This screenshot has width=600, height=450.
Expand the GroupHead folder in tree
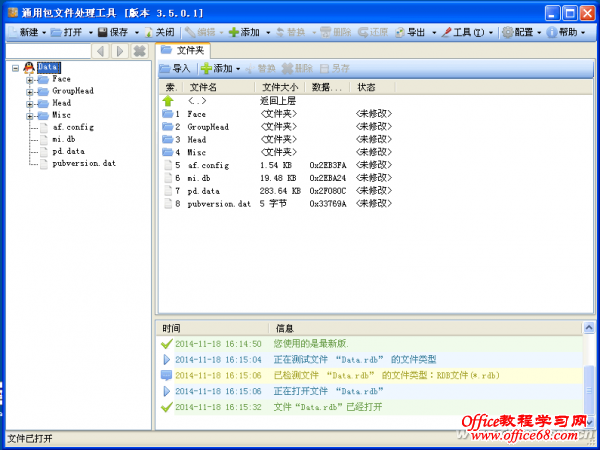[29, 92]
